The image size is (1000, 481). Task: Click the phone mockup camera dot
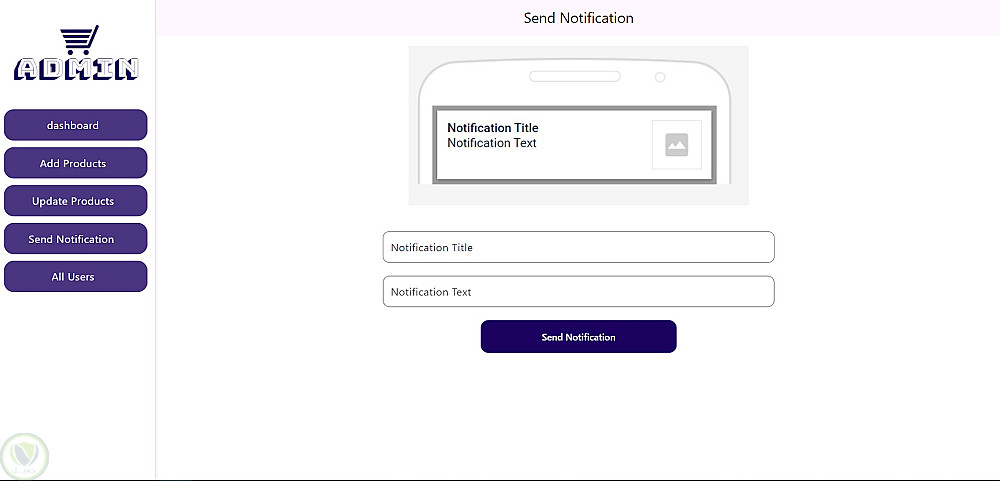point(660,77)
